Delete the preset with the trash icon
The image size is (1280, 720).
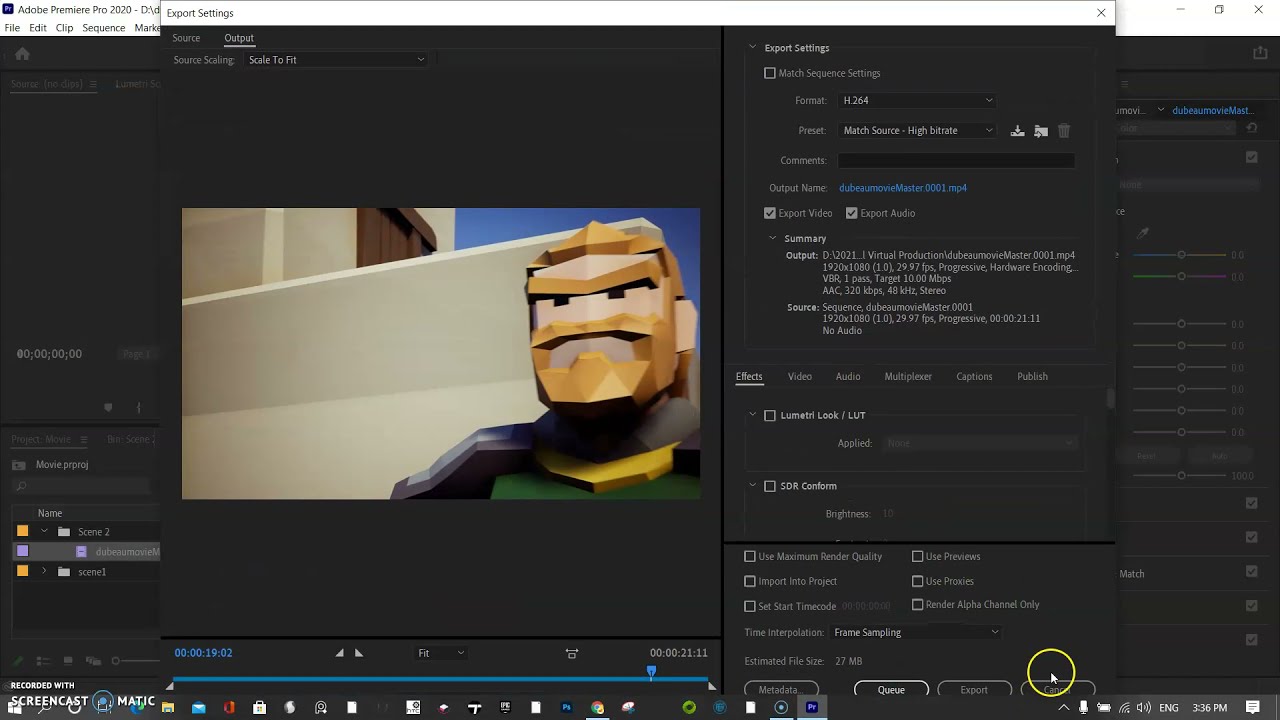[1064, 131]
